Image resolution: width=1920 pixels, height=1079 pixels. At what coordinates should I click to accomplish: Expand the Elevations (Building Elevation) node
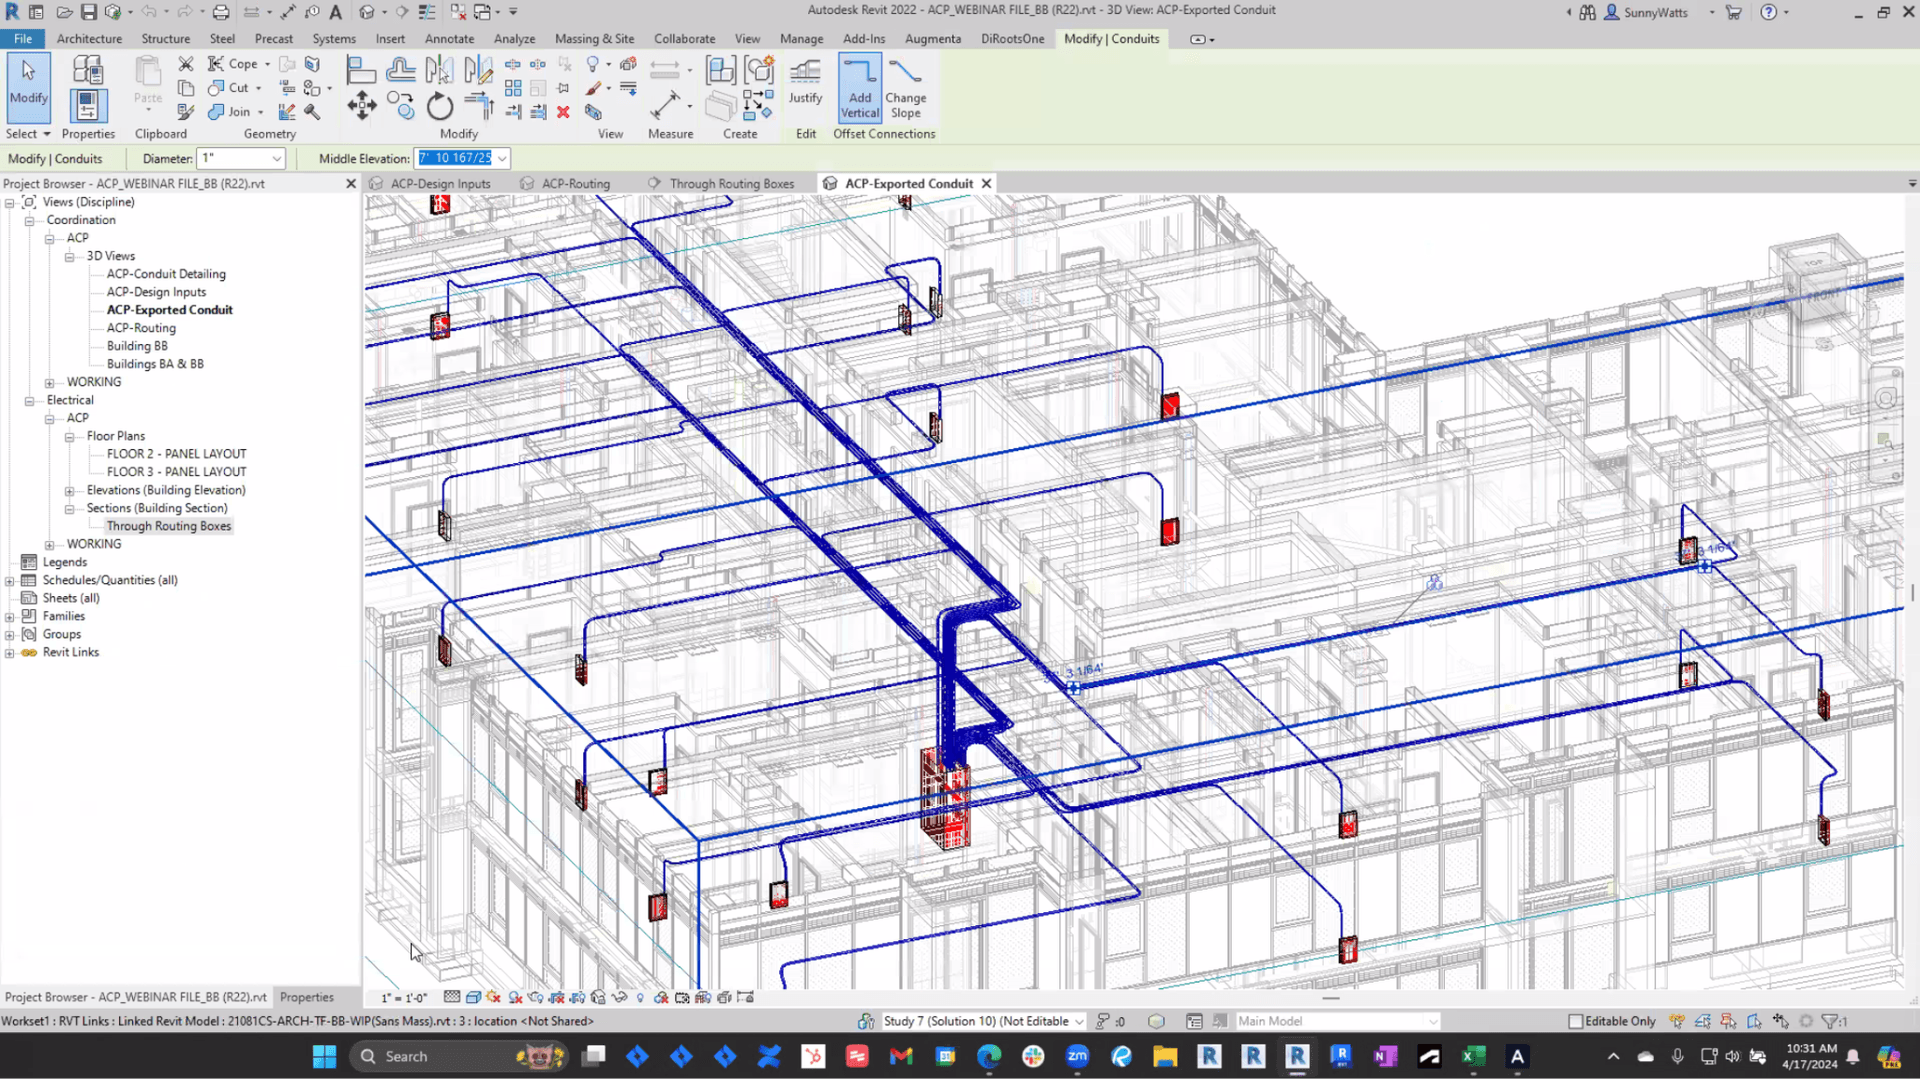point(69,491)
